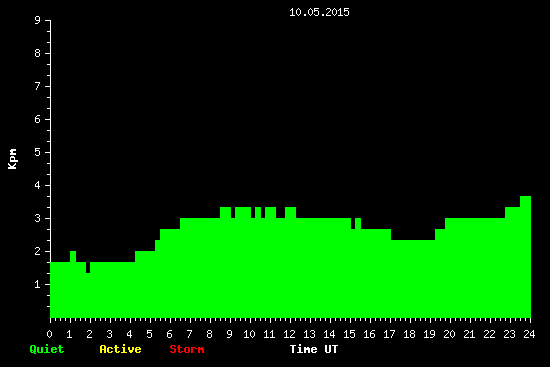Screen dimensions: 550x367
Task: Click the Active legend label
Action: pos(120,349)
